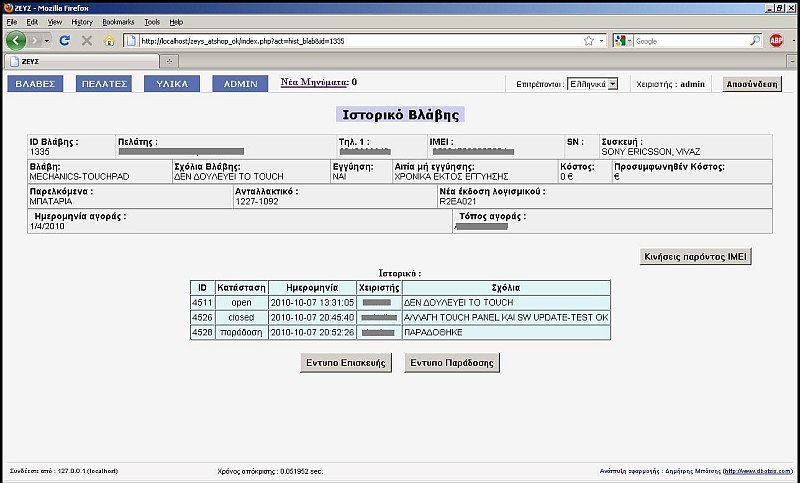The image size is (800, 483).
Task: Open the Tools menu
Action: pos(152,22)
